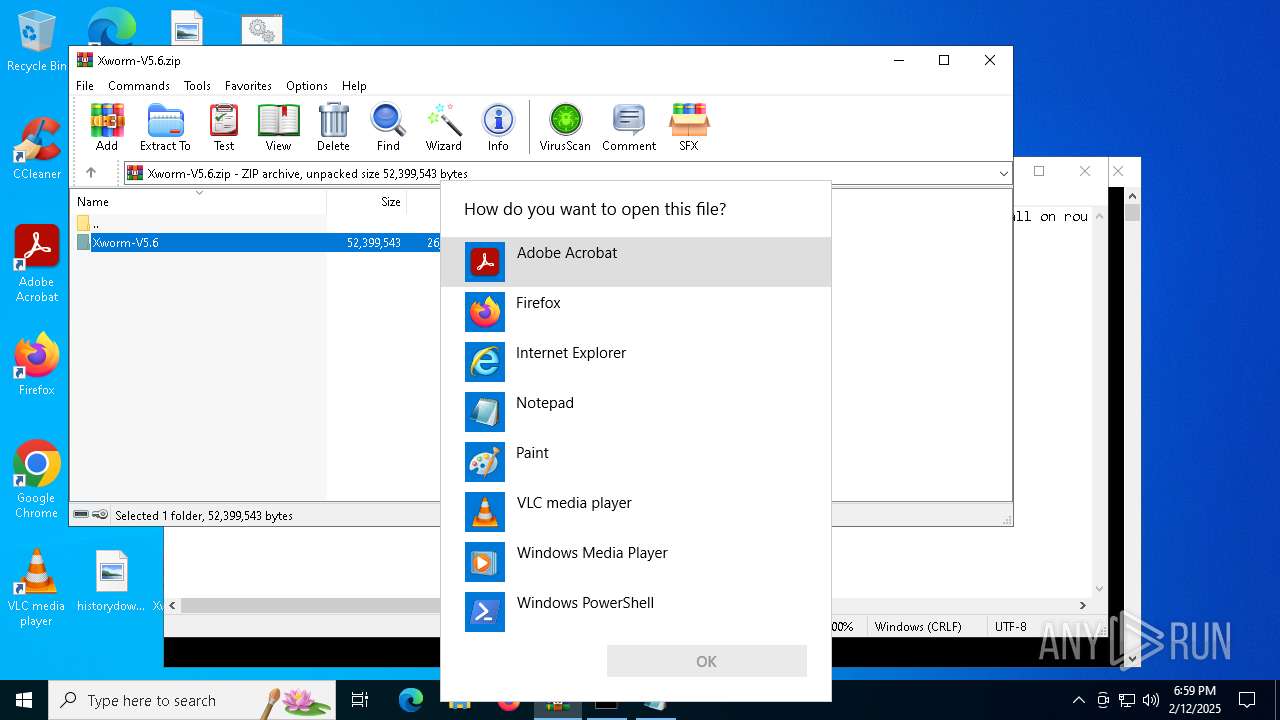Open Google Chrome desktop shortcut
The image size is (1280, 720).
(x=37, y=480)
